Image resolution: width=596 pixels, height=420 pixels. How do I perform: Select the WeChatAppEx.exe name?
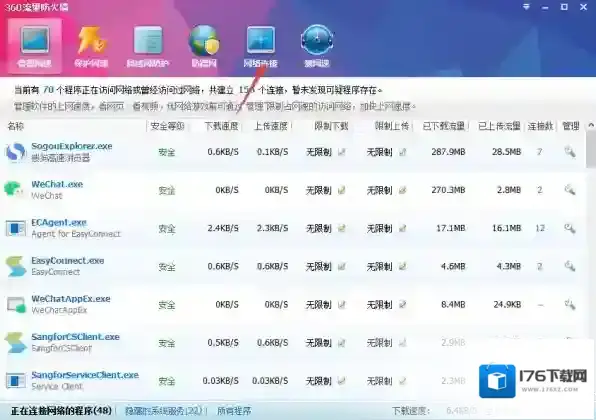tap(71, 299)
